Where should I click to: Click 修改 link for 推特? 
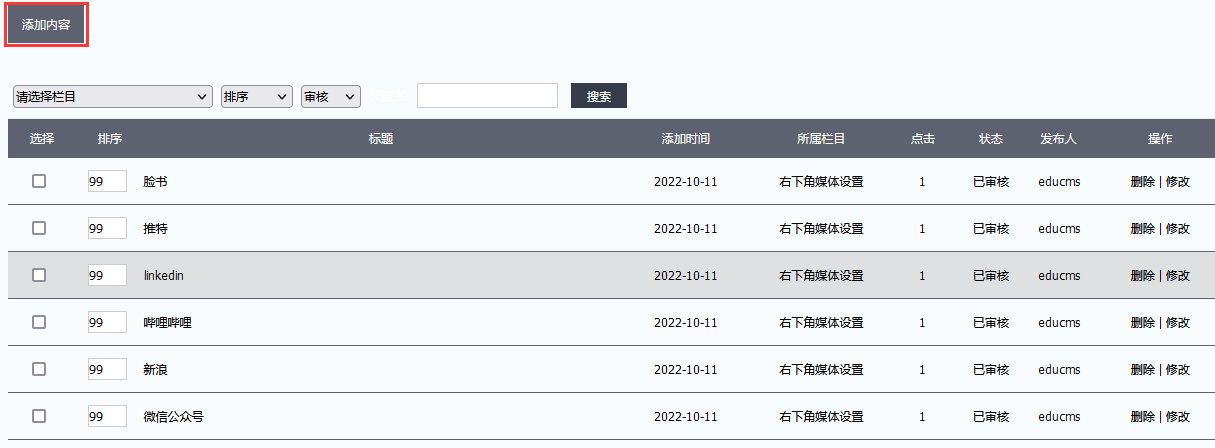(1178, 229)
